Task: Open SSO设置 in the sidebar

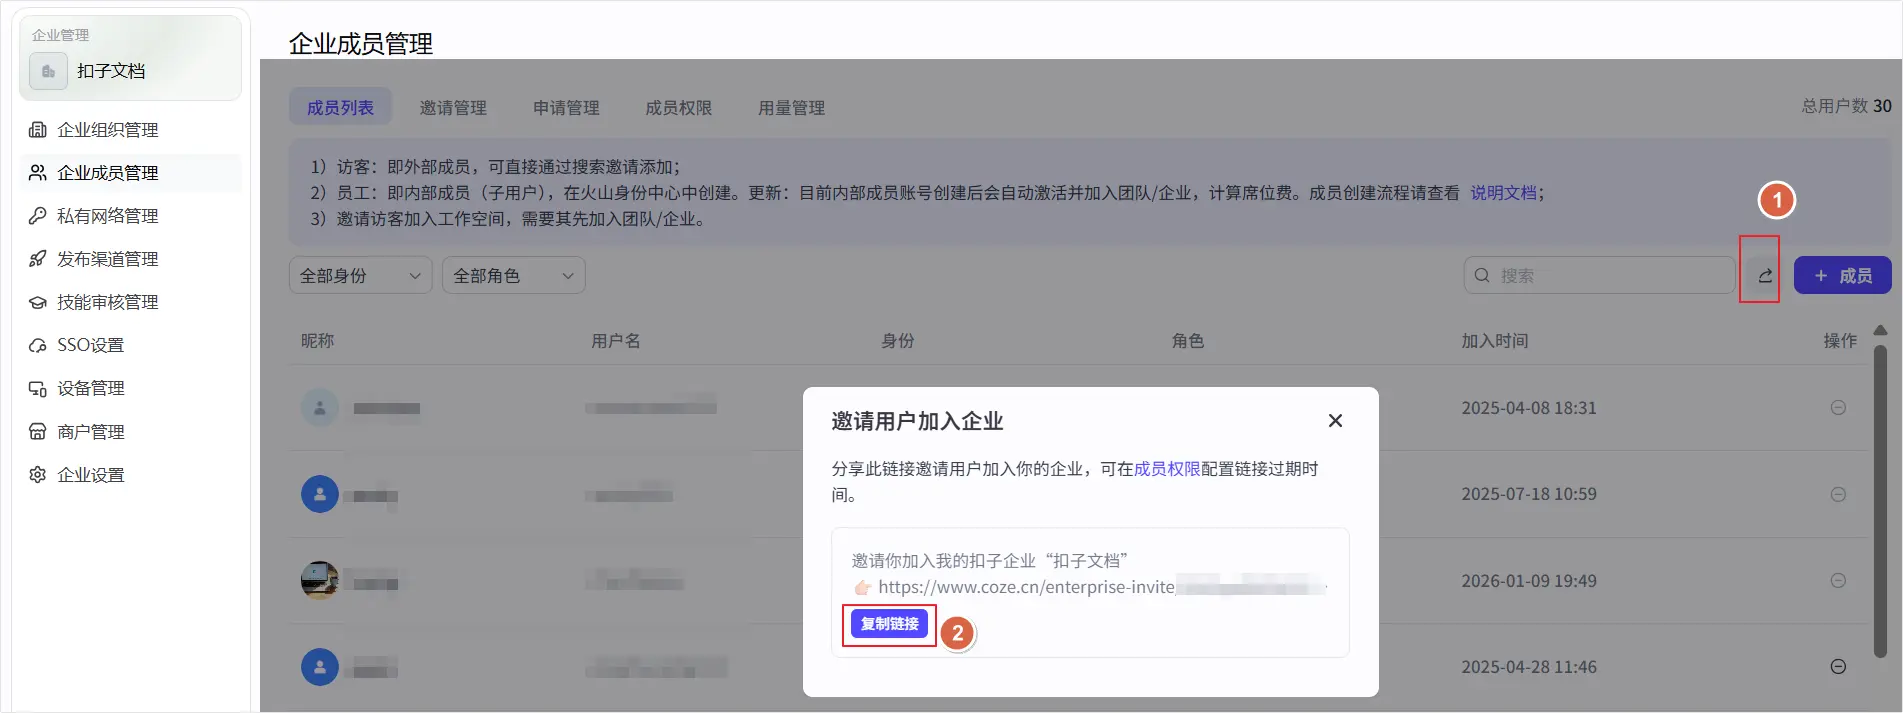Action: pyautogui.click(x=130, y=345)
